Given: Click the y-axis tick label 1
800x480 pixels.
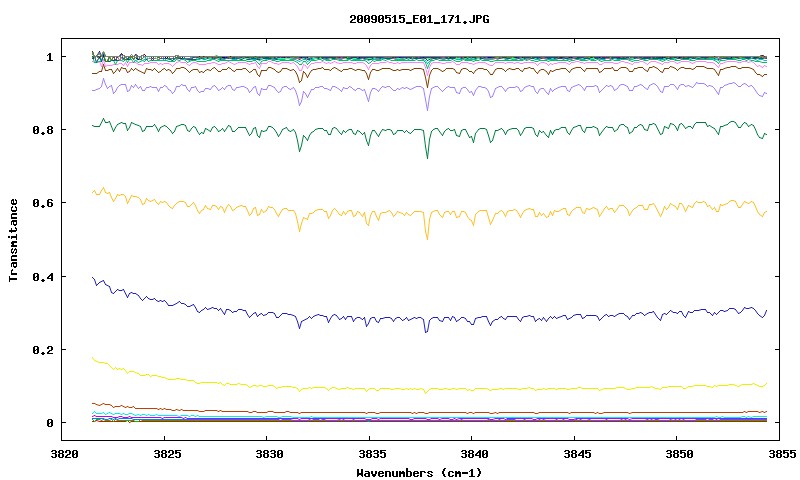Looking at the screenshot, I should [49, 57].
